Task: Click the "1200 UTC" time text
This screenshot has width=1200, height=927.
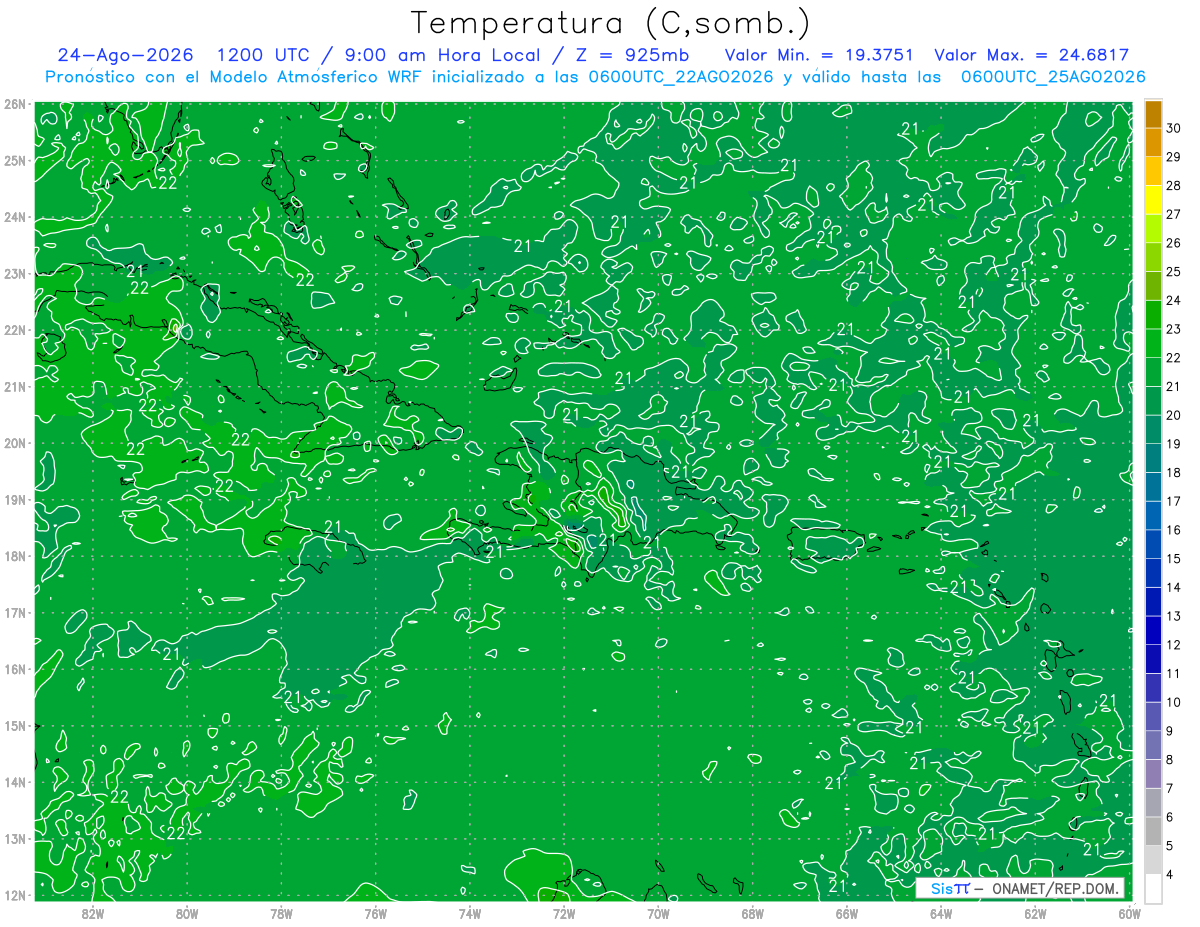Action: tap(263, 55)
